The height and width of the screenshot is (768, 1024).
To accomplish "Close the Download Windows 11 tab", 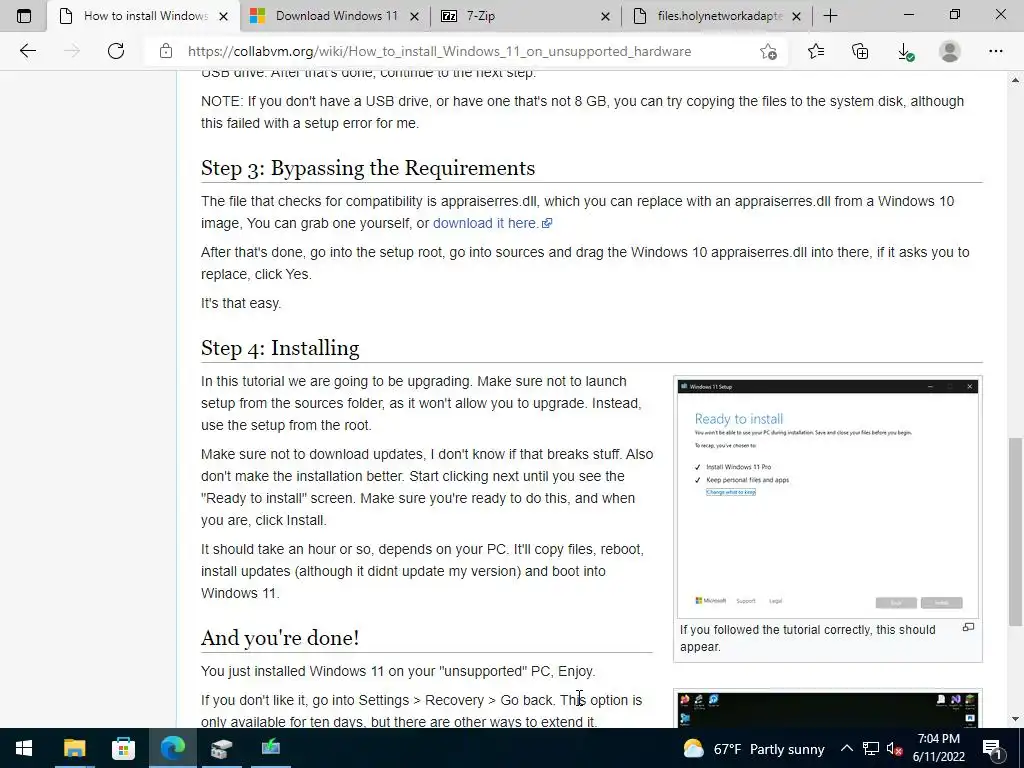I will tap(414, 16).
